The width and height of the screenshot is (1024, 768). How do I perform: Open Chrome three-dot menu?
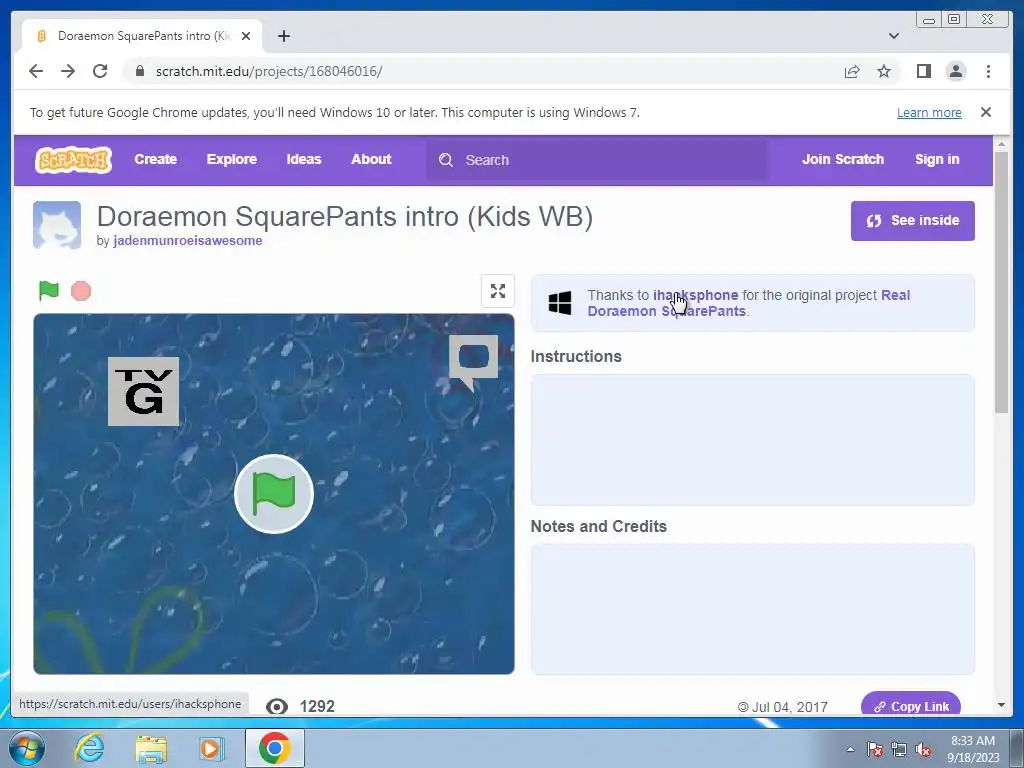(x=988, y=71)
